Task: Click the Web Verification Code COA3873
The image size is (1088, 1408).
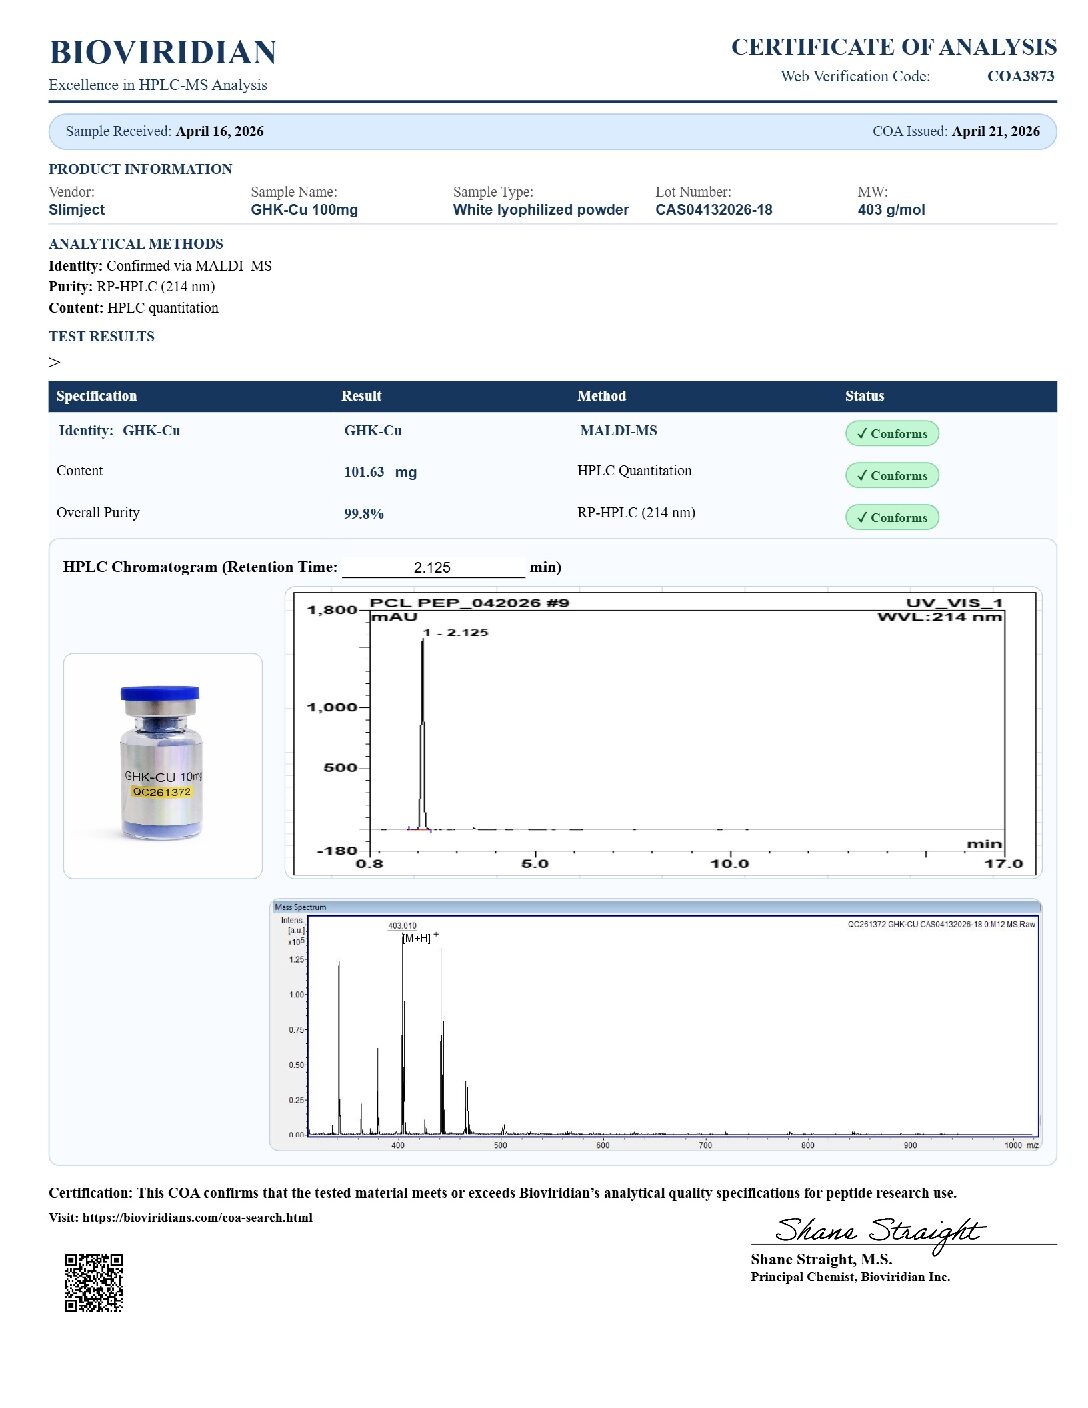Action: [1020, 76]
